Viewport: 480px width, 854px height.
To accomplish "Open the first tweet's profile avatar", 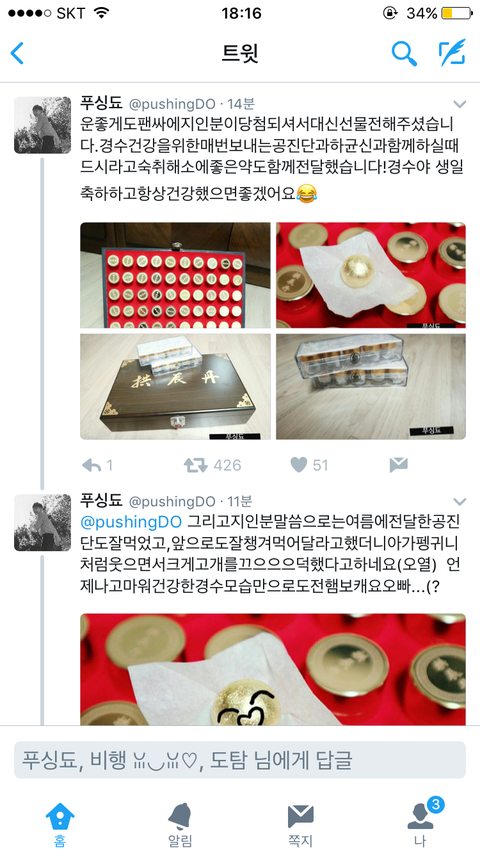I will pos(42,125).
